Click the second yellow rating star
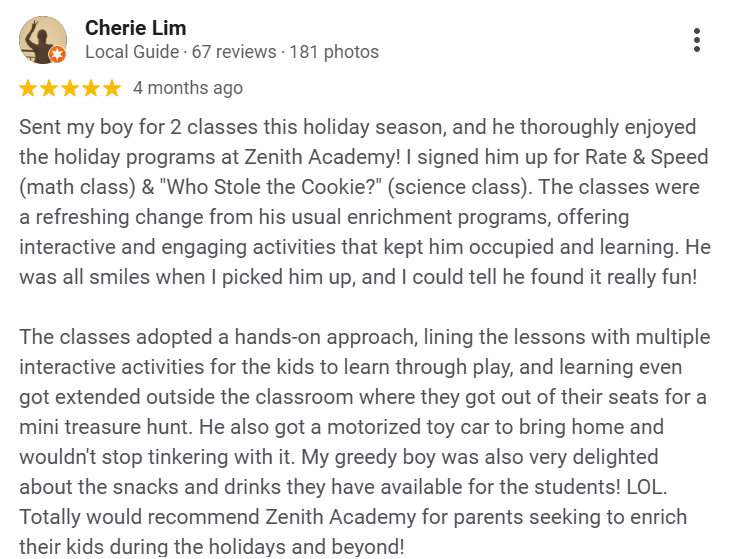 point(49,88)
